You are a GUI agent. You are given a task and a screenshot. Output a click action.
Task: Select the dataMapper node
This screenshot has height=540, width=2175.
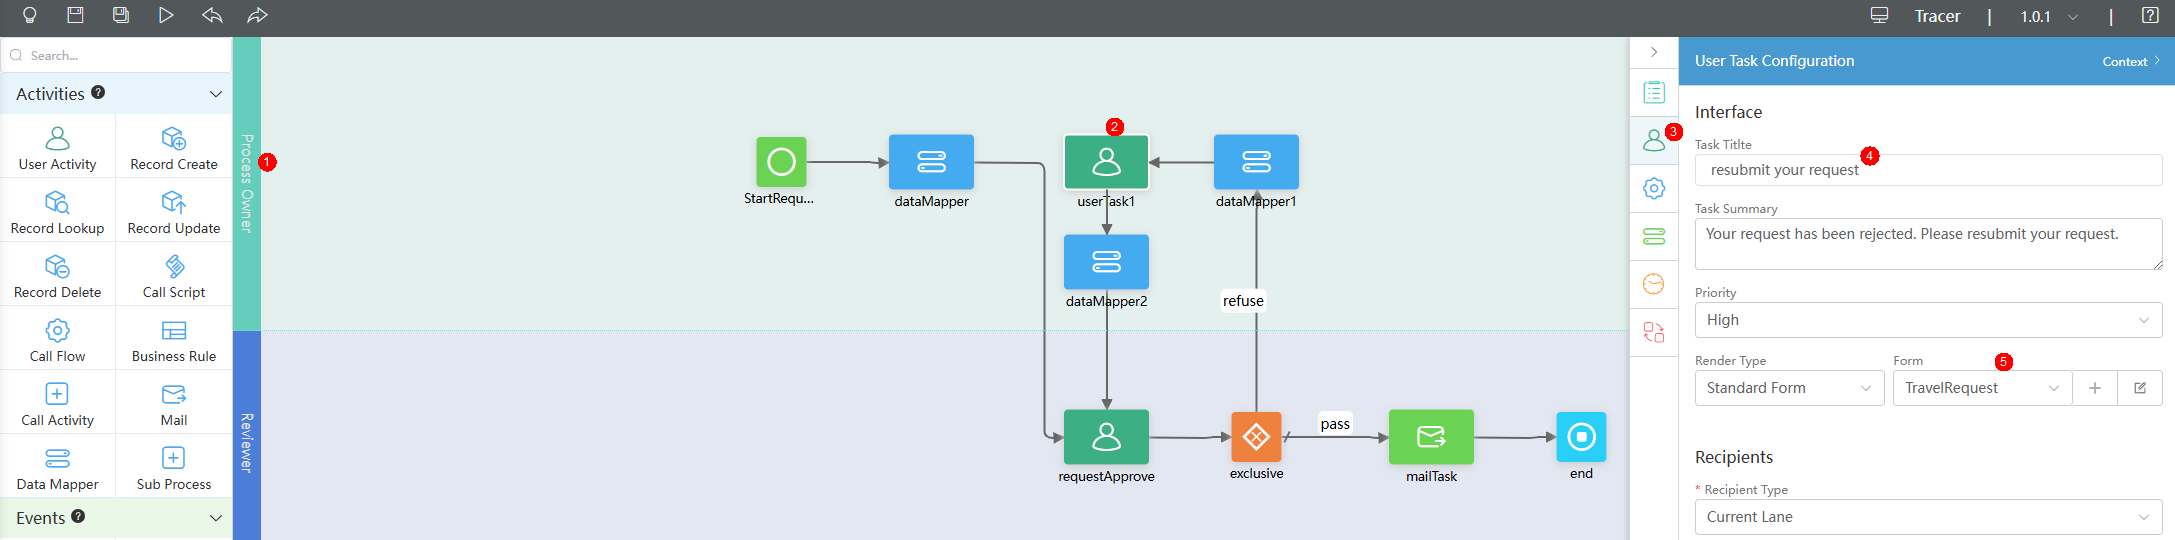click(931, 162)
